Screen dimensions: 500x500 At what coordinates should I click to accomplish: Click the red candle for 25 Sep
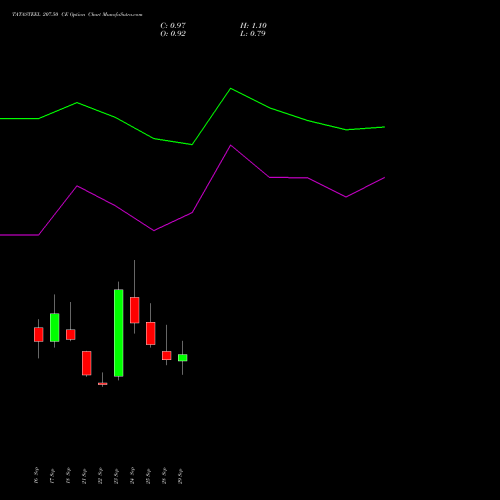151,333
